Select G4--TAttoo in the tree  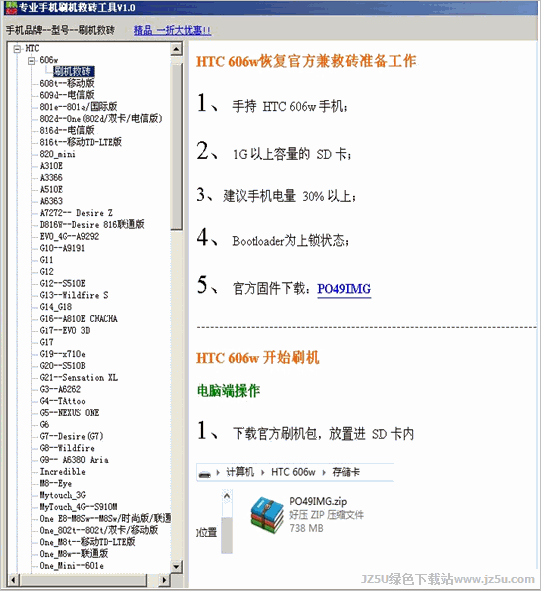coord(63,401)
